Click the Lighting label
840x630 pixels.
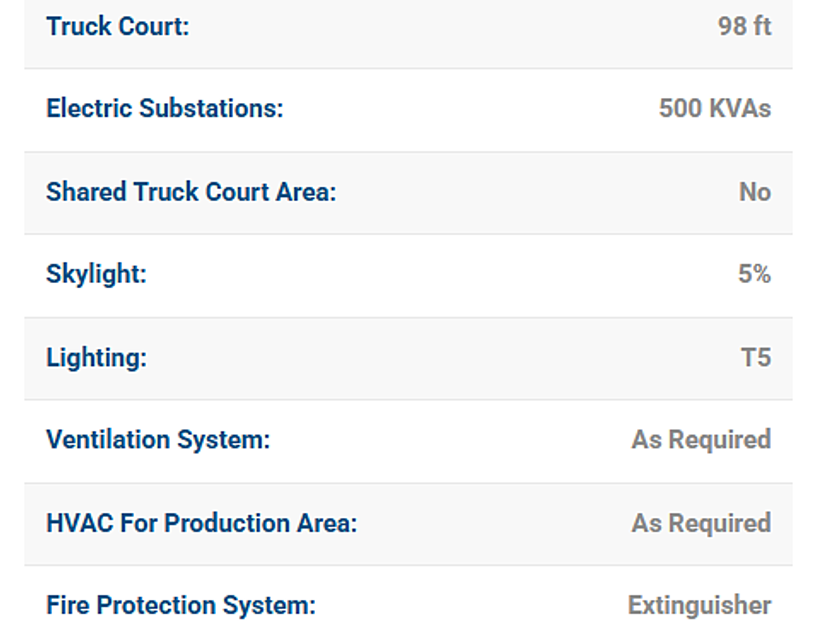click(96, 358)
